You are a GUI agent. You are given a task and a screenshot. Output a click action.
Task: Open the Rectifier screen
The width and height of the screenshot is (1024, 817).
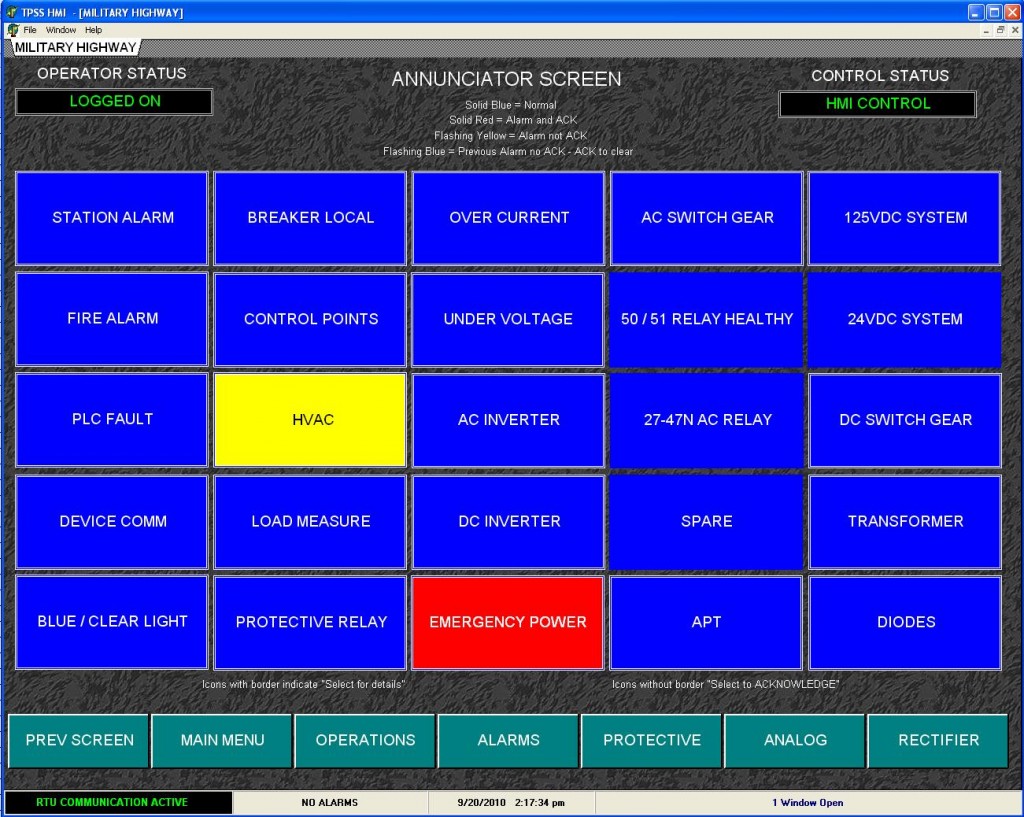tap(938, 740)
